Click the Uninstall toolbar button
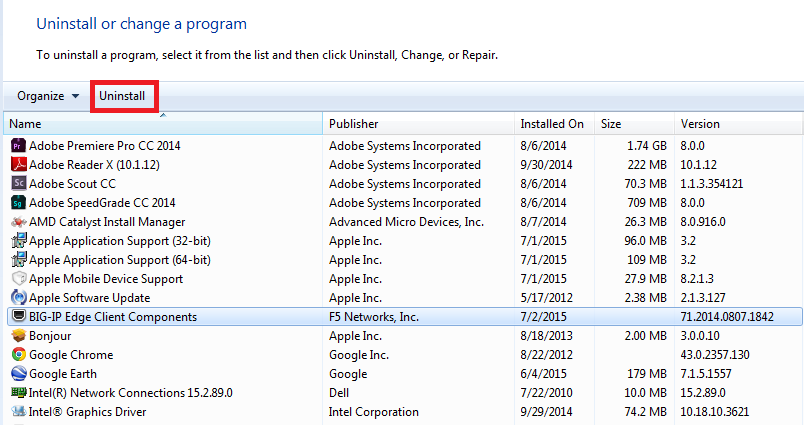 coord(122,96)
